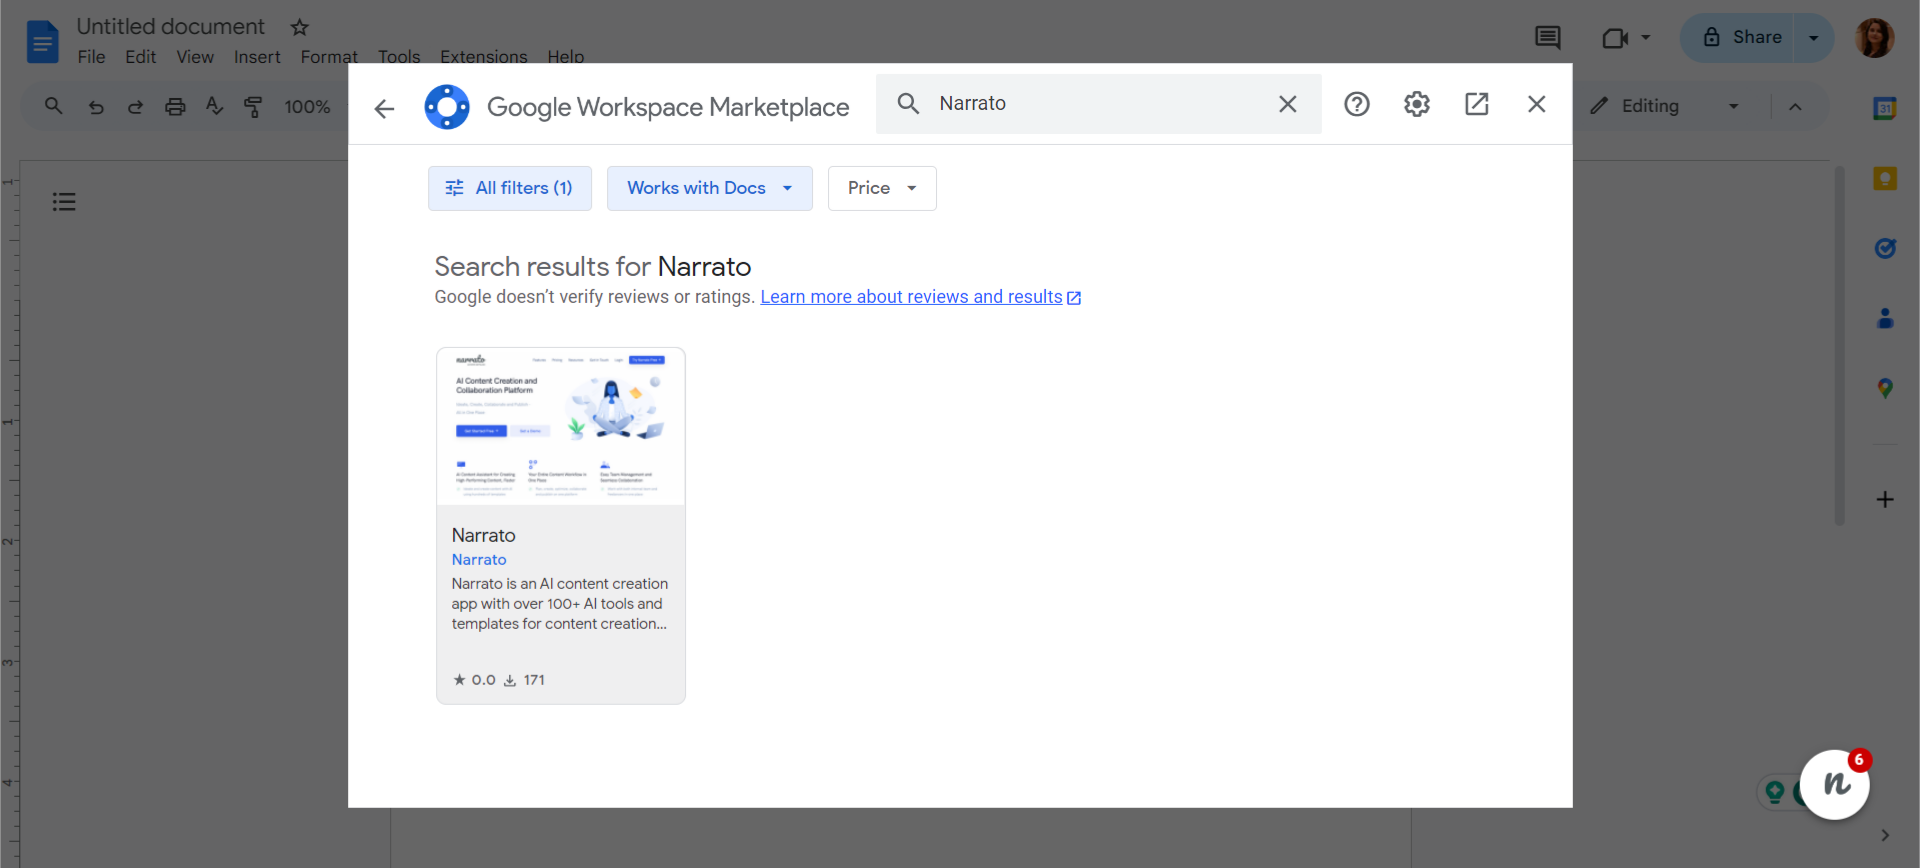The height and width of the screenshot is (868, 1920).
Task: Open Marketplace in a new window
Action: tap(1477, 104)
